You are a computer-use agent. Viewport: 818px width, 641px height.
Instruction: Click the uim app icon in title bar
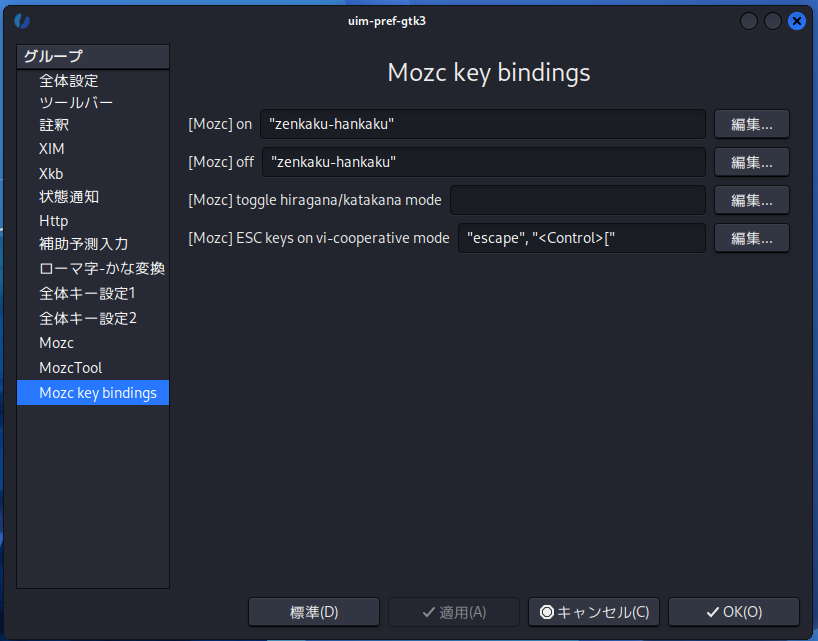coord(21,21)
